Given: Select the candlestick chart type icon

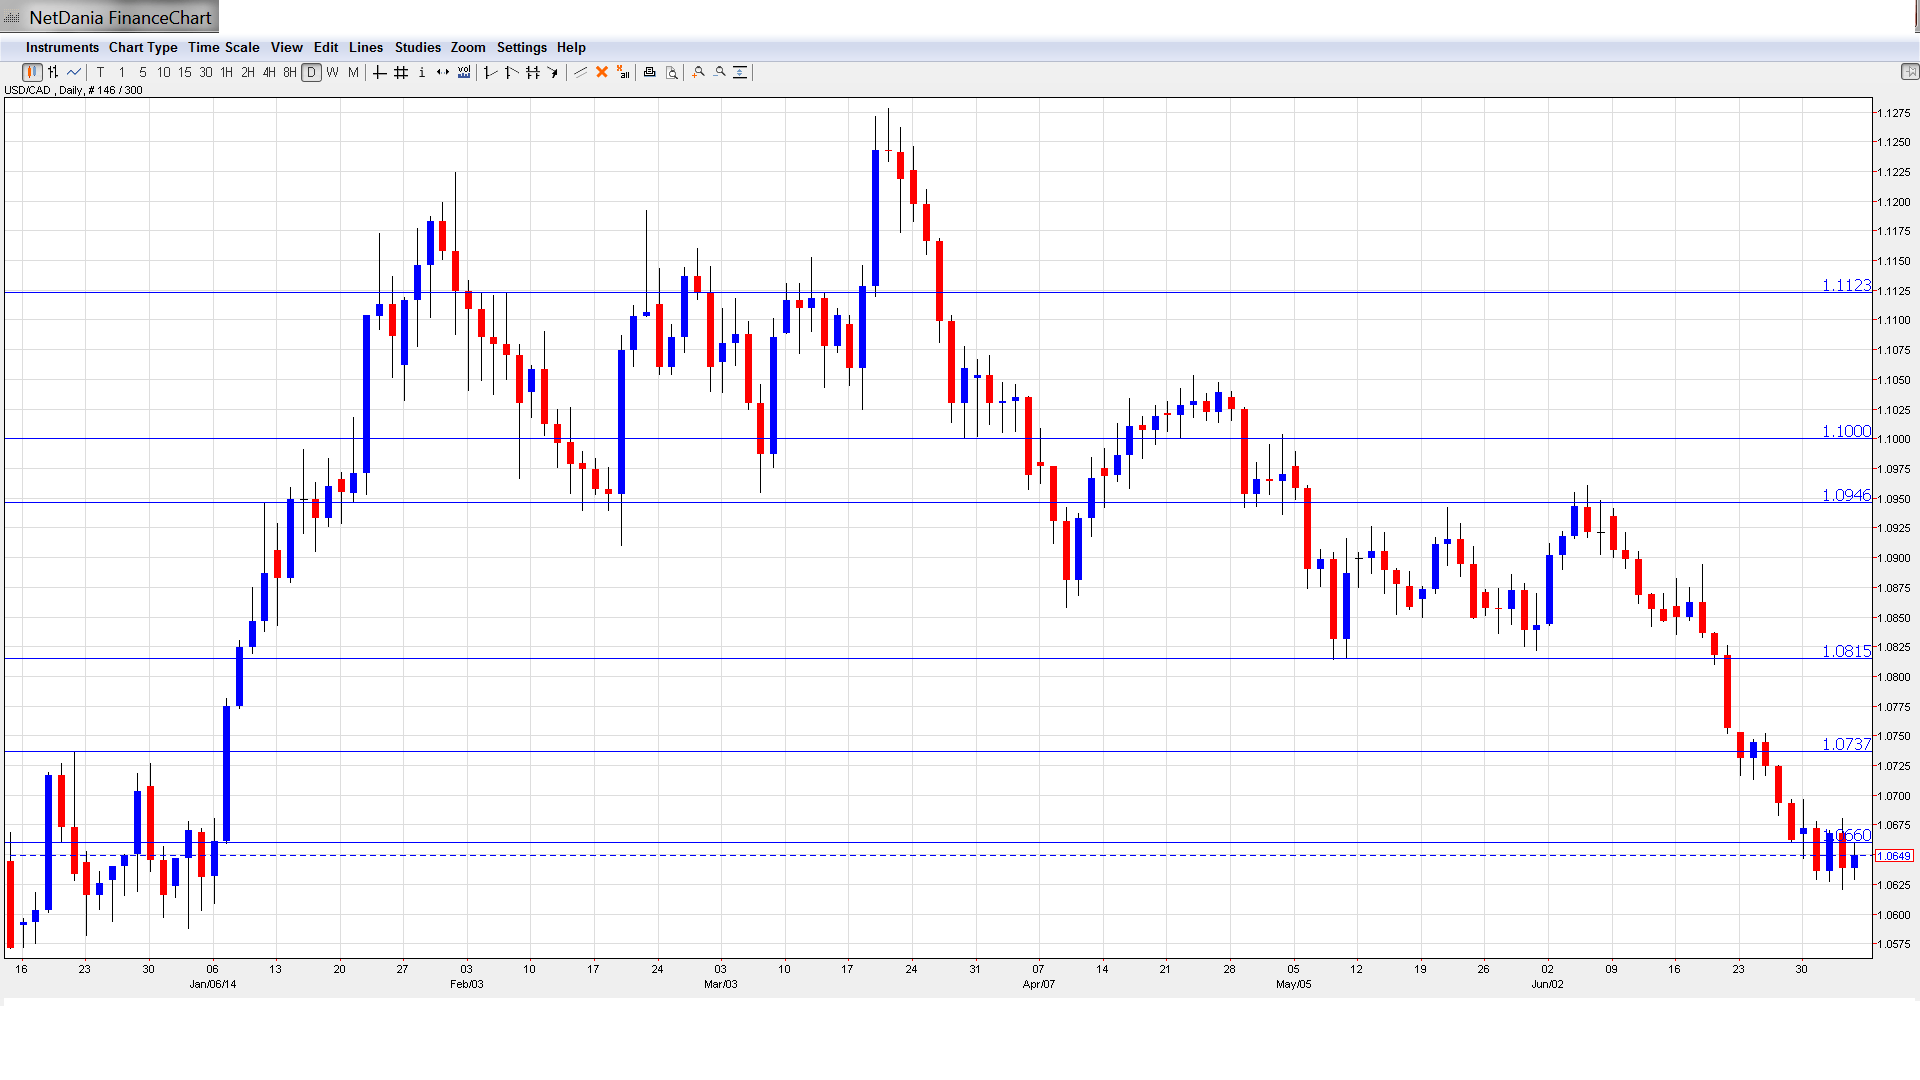Looking at the screenshot, I should click(32, 72).
